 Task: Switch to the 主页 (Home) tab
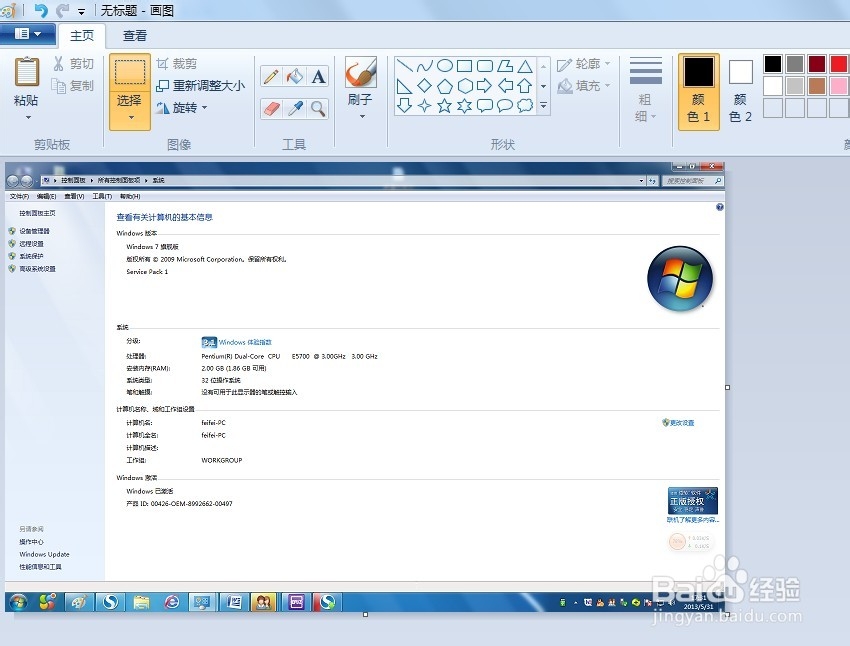(x=82, y=36)
